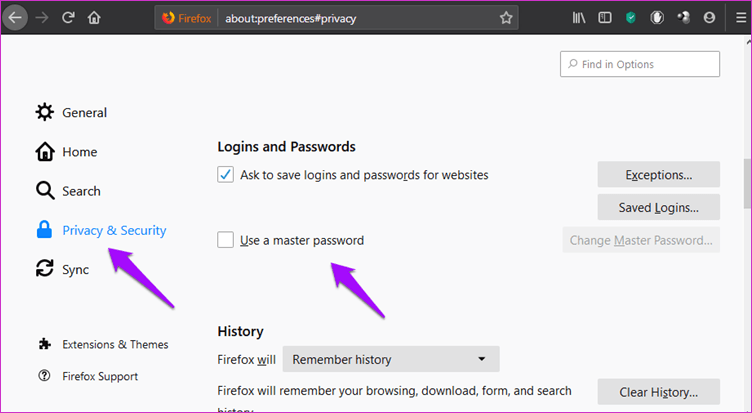View the Saved Logins… button

point(658,207)
